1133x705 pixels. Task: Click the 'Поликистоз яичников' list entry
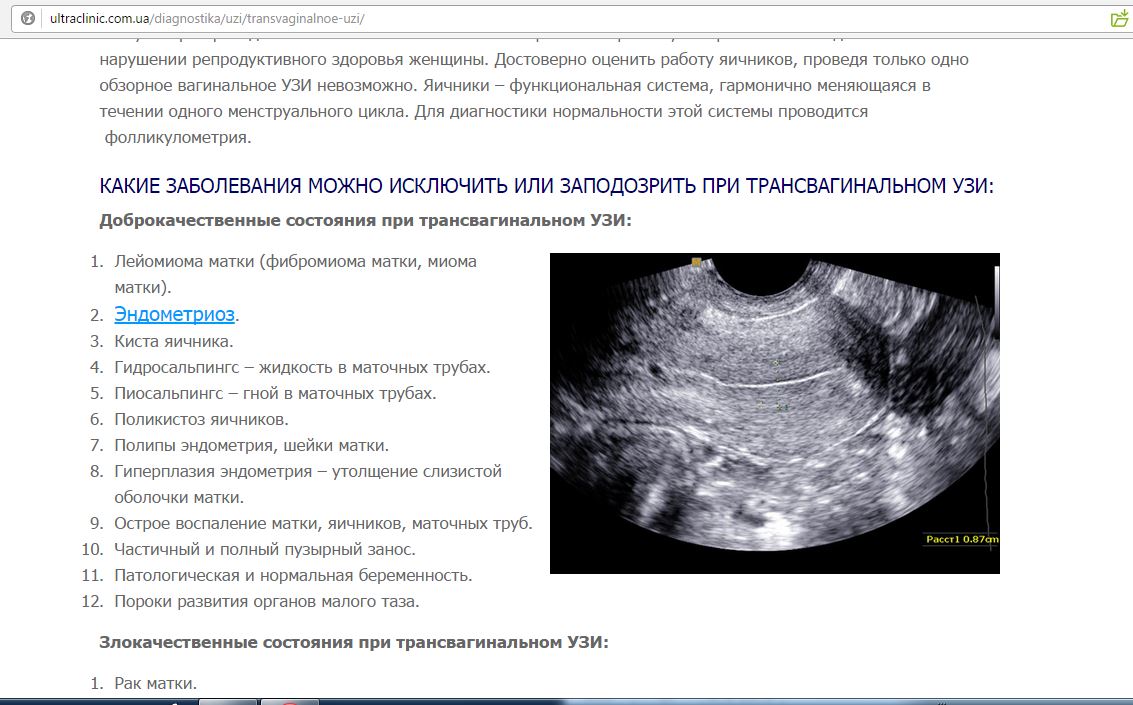pyautogui.click(x=201, y=419)
